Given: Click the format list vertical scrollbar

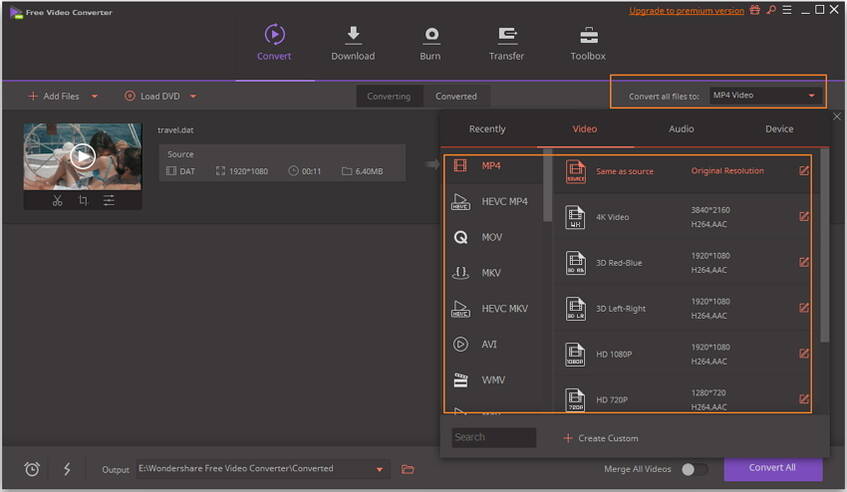Looking at the screenshot, I should (547, 190).
